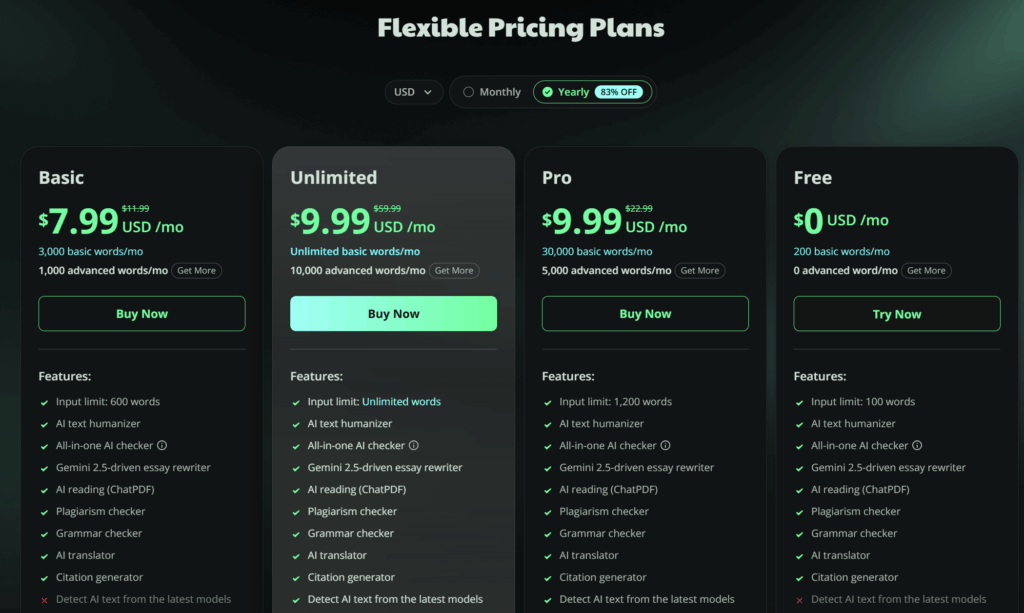Click Try Now on the Free plan

(896, 314)
